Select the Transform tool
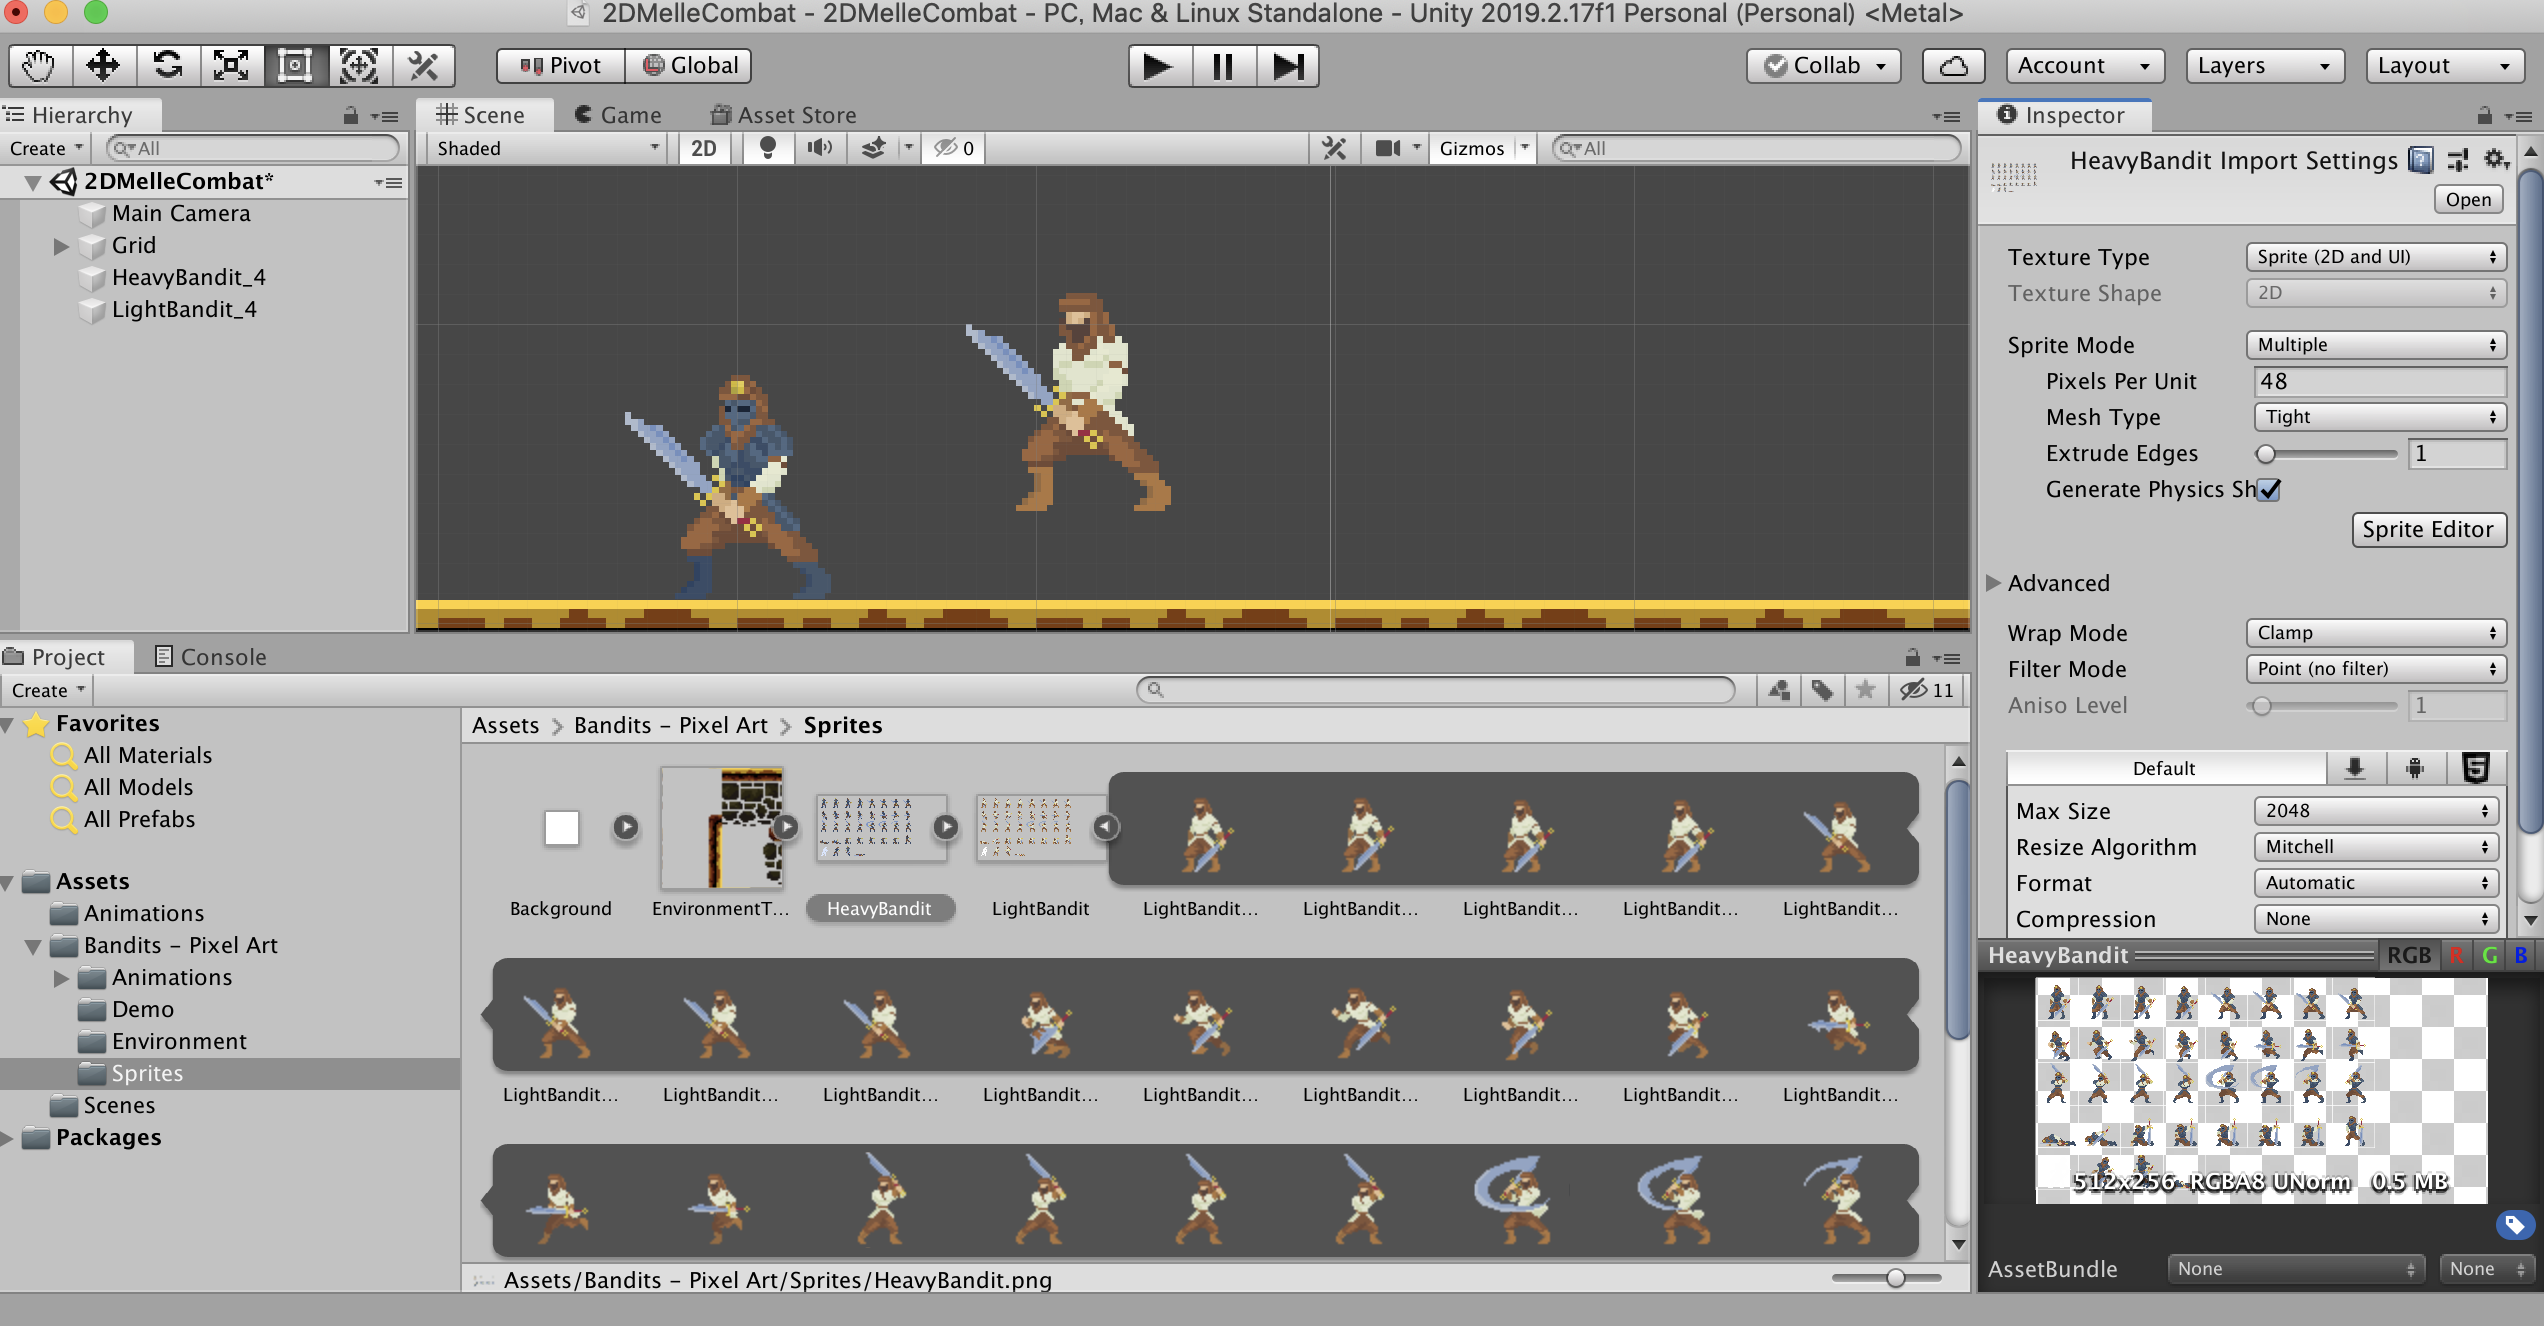 pyautogui.click(x=359, y=66)
